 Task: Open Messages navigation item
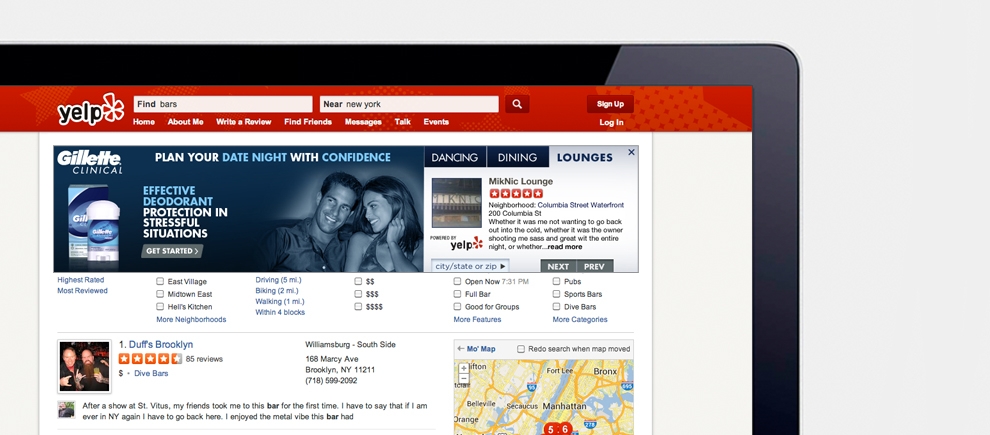tap(363, 122)
